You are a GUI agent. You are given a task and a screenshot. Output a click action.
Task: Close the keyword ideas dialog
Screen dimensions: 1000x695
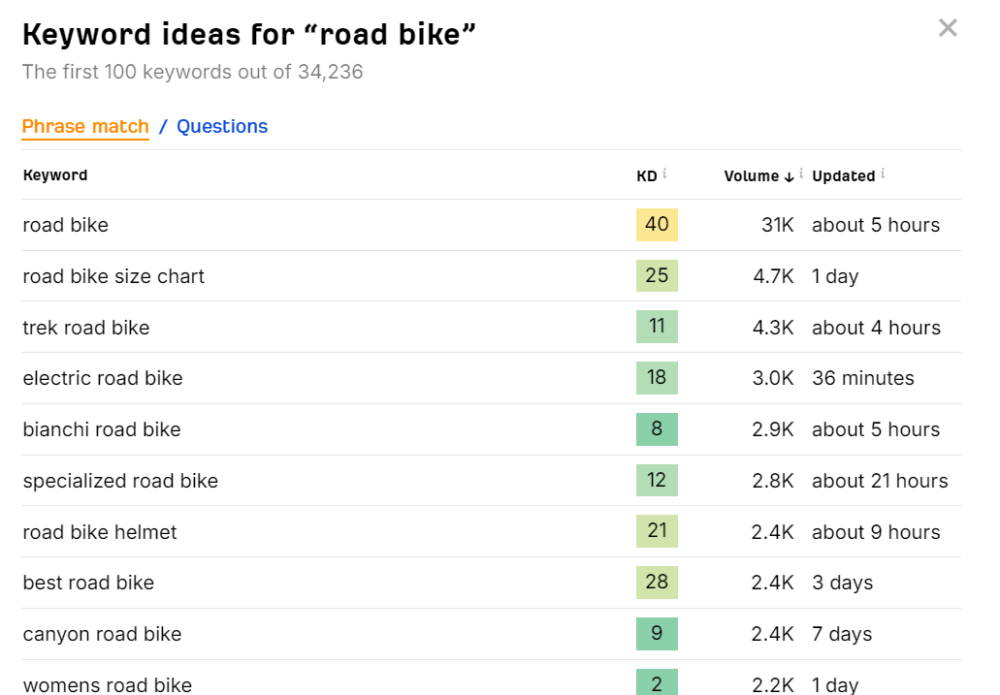[x=948, y=28]
